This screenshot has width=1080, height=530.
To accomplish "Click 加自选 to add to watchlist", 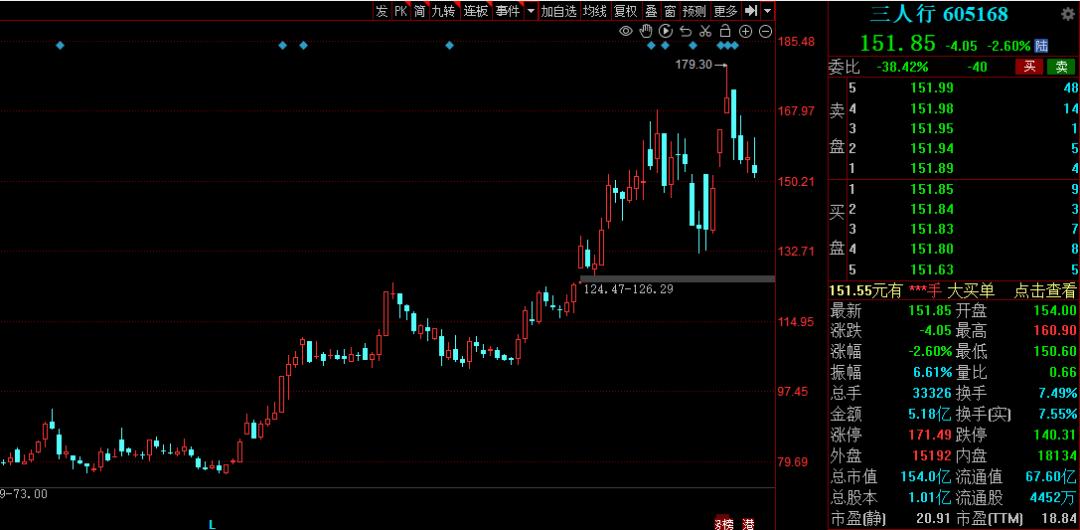I will [559, 11].
